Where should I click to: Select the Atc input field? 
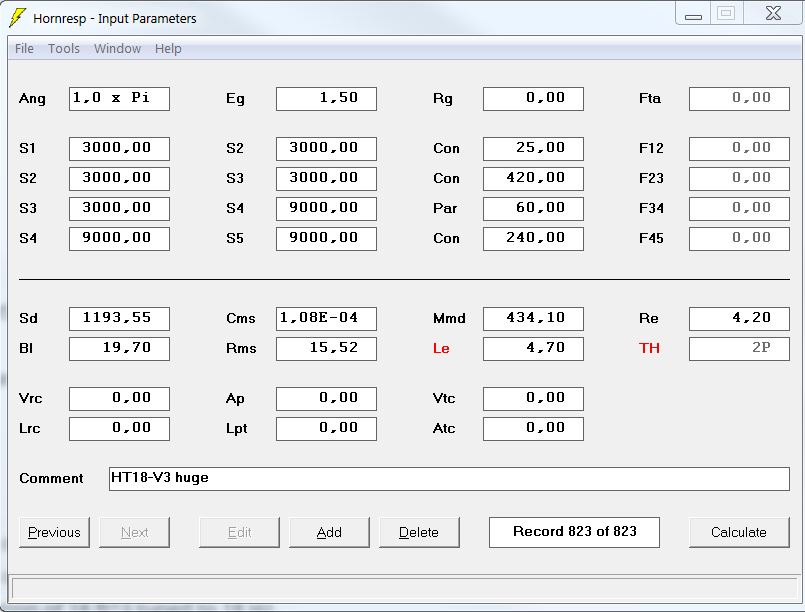pos(533,429)
